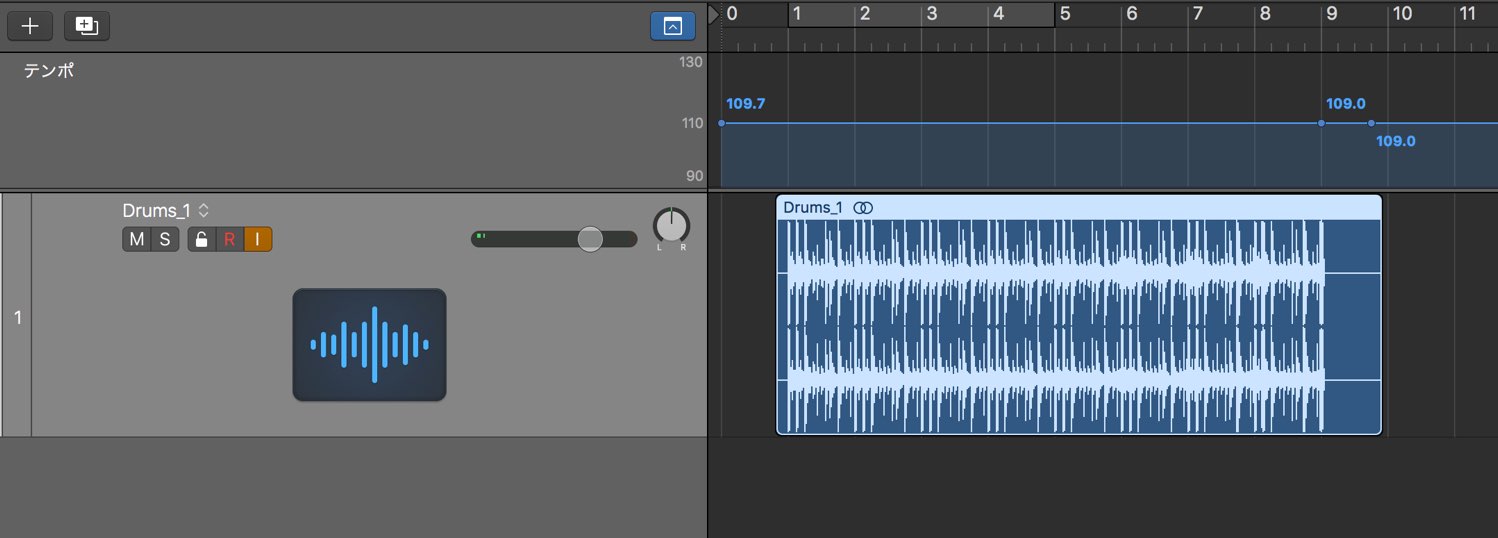Add a new track with plus button

click(x=30, y=26)
